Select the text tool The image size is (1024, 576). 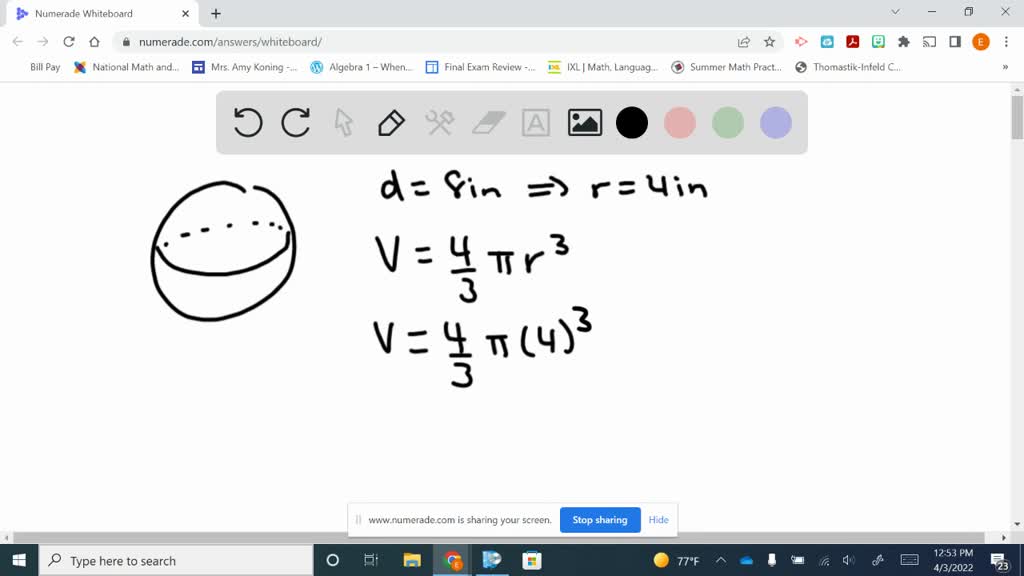point(536,122)
